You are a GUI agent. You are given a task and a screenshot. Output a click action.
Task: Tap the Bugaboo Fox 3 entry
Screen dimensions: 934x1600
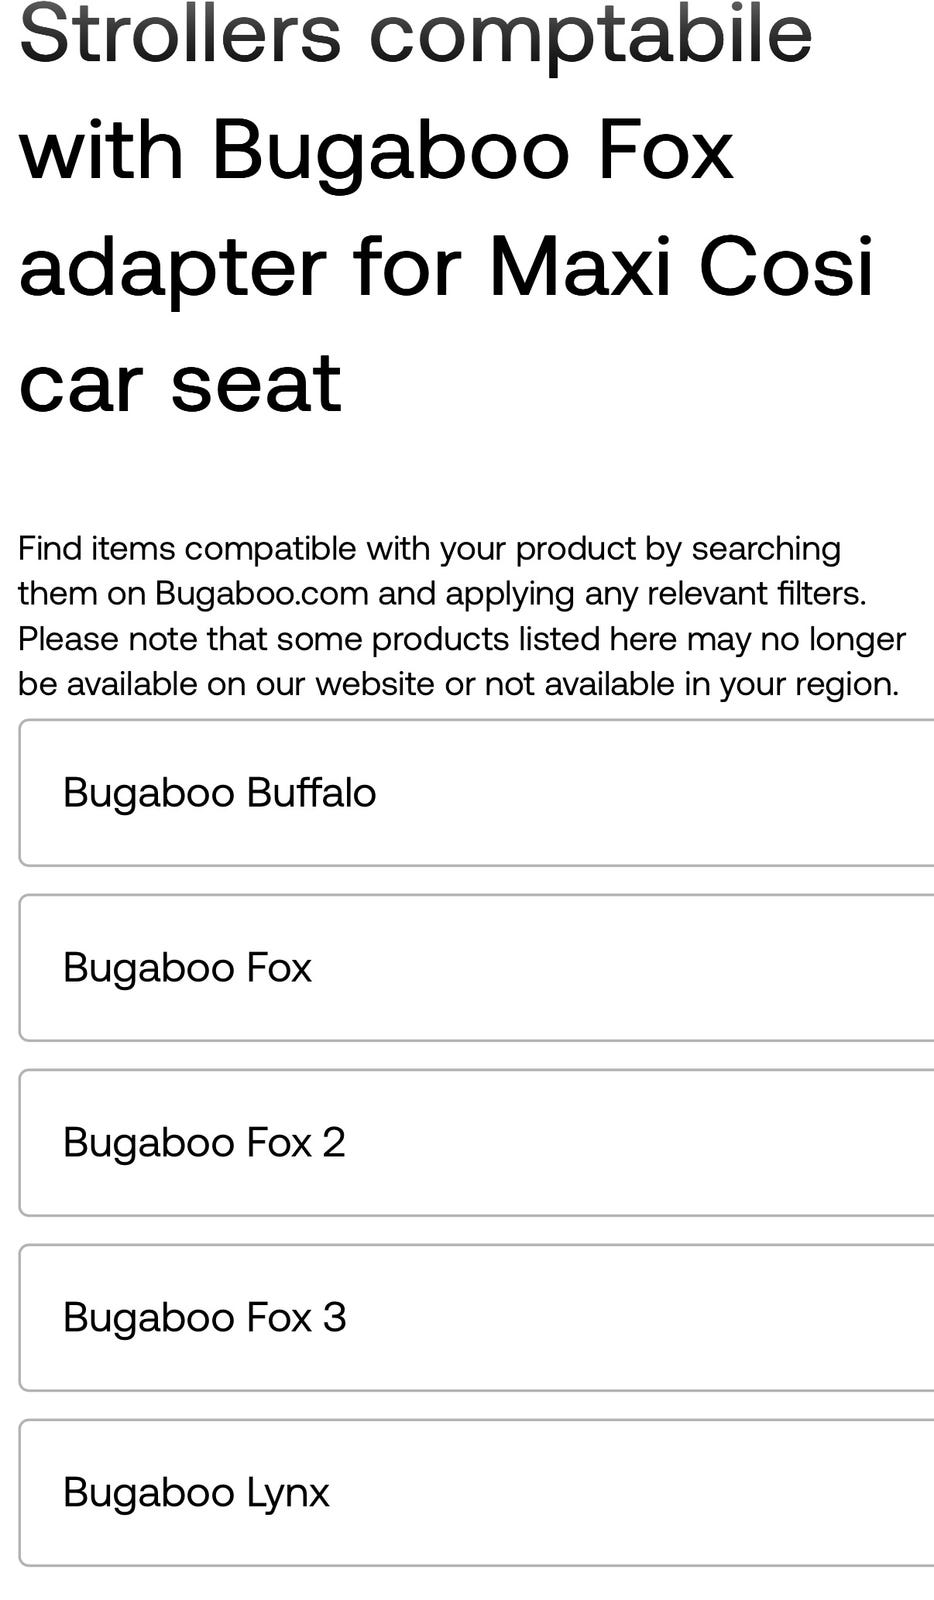coord(476,1317)
